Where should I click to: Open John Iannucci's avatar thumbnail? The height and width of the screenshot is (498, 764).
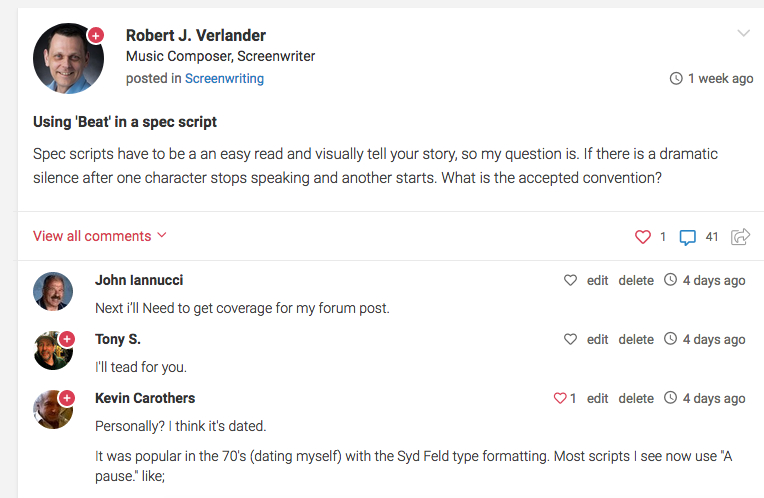tap(53, 291)
